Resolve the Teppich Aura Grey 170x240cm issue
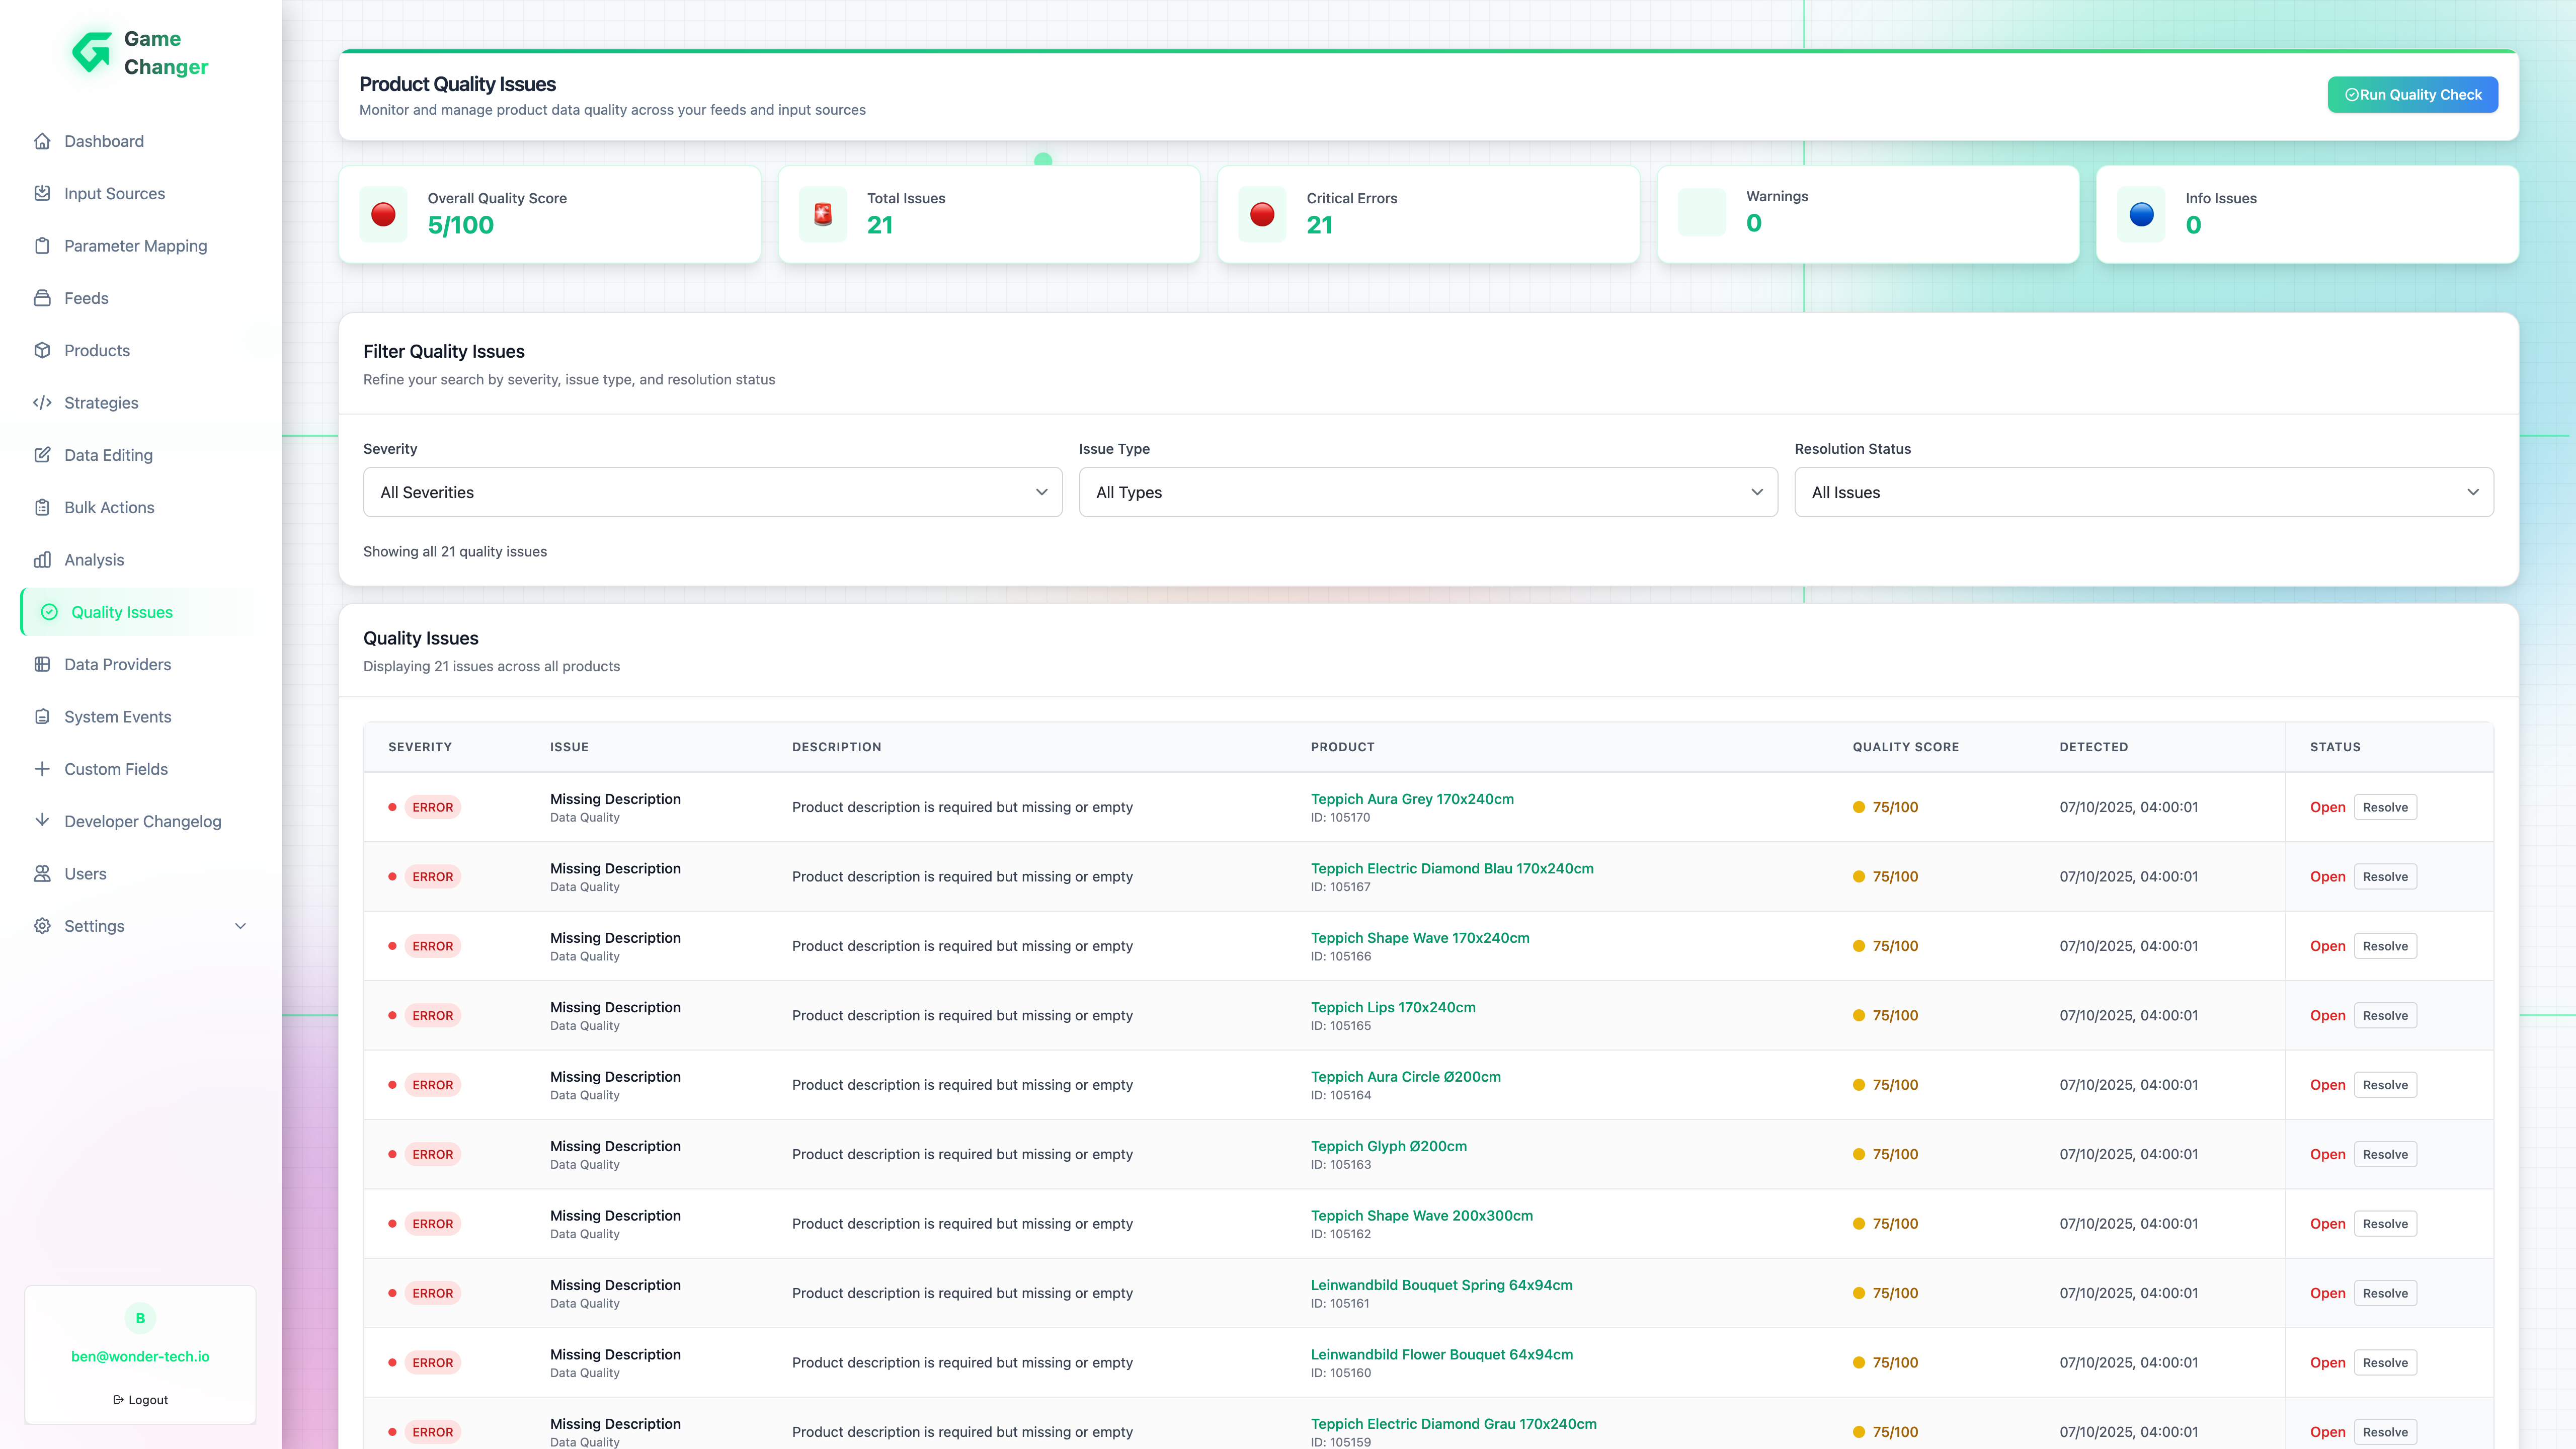This screenshot has height=1449, width=2576. coord(2385,807)
